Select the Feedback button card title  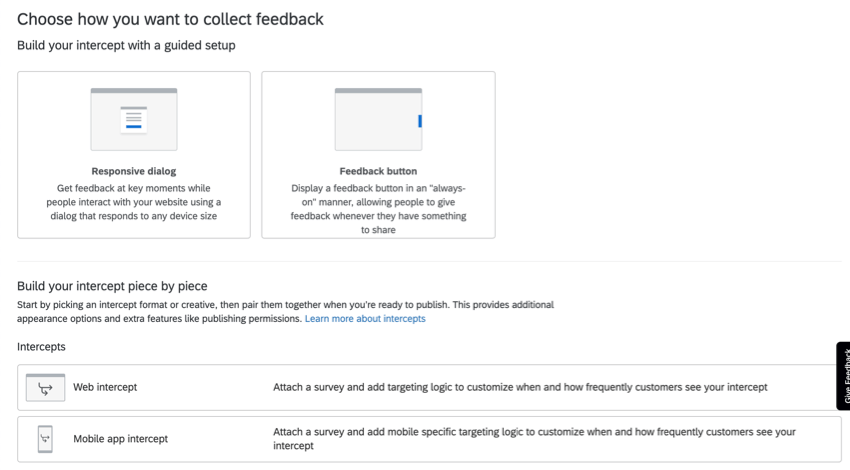(x=378, y=171)
